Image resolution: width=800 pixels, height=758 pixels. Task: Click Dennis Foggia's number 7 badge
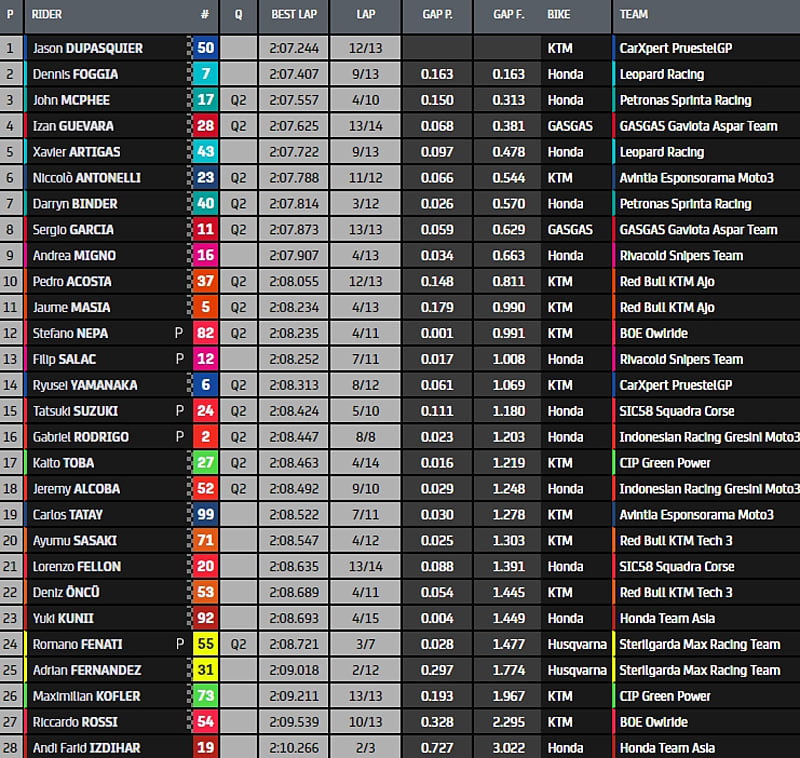[x=204, y=74]
